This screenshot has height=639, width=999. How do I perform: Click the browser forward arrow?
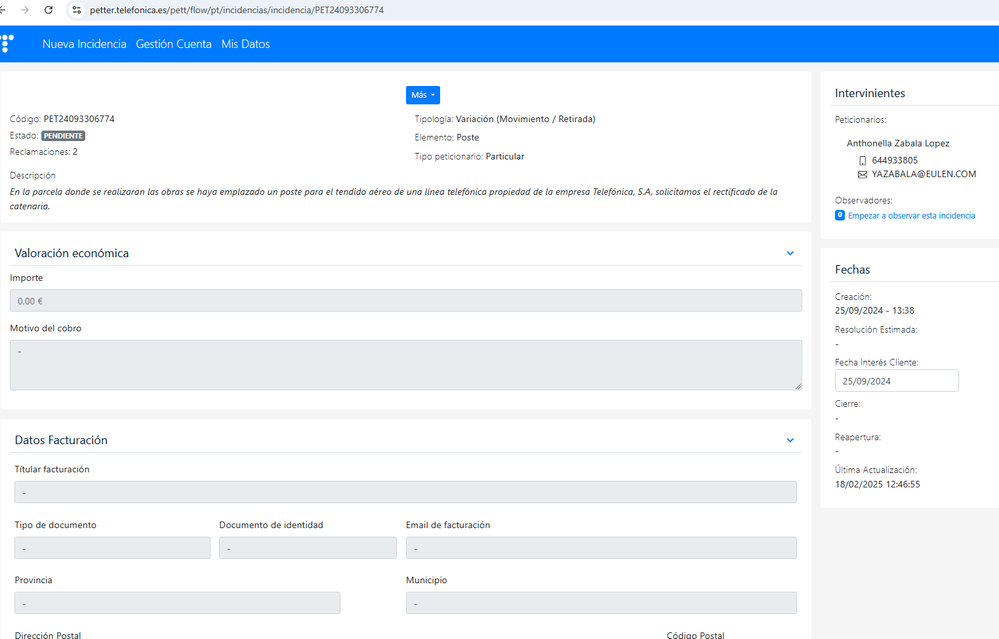point(25,10)
